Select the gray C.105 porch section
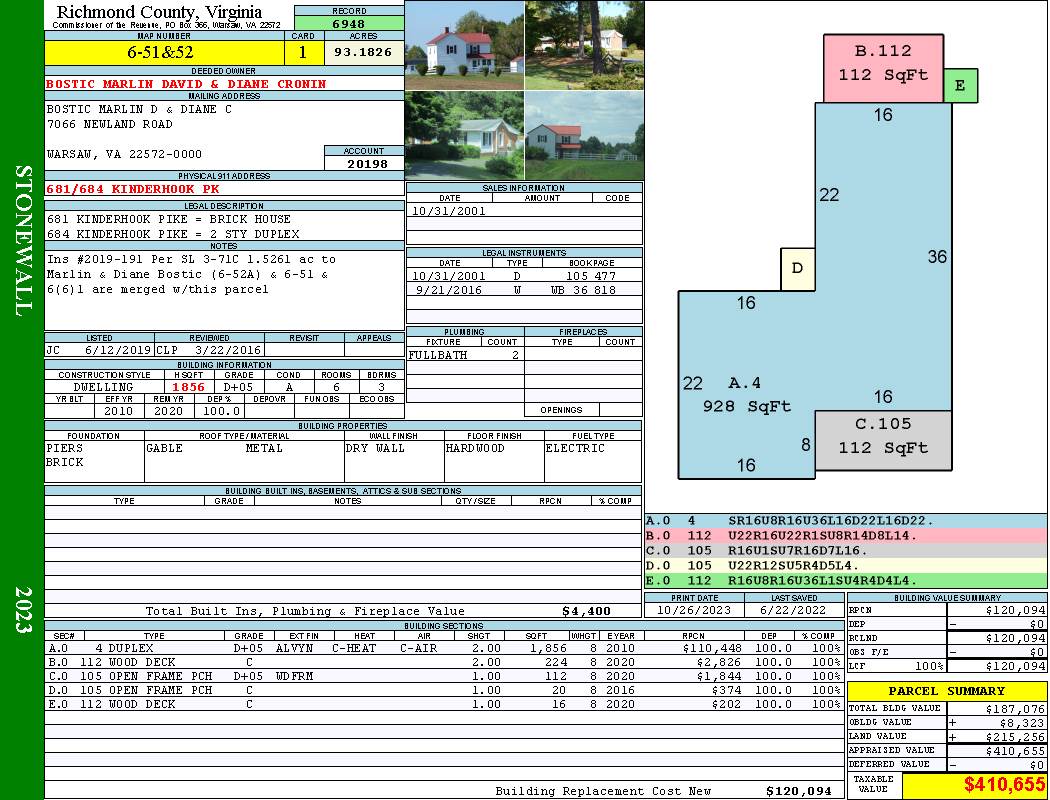This screenshot has width=1050, height=800. tap(883, 438)
